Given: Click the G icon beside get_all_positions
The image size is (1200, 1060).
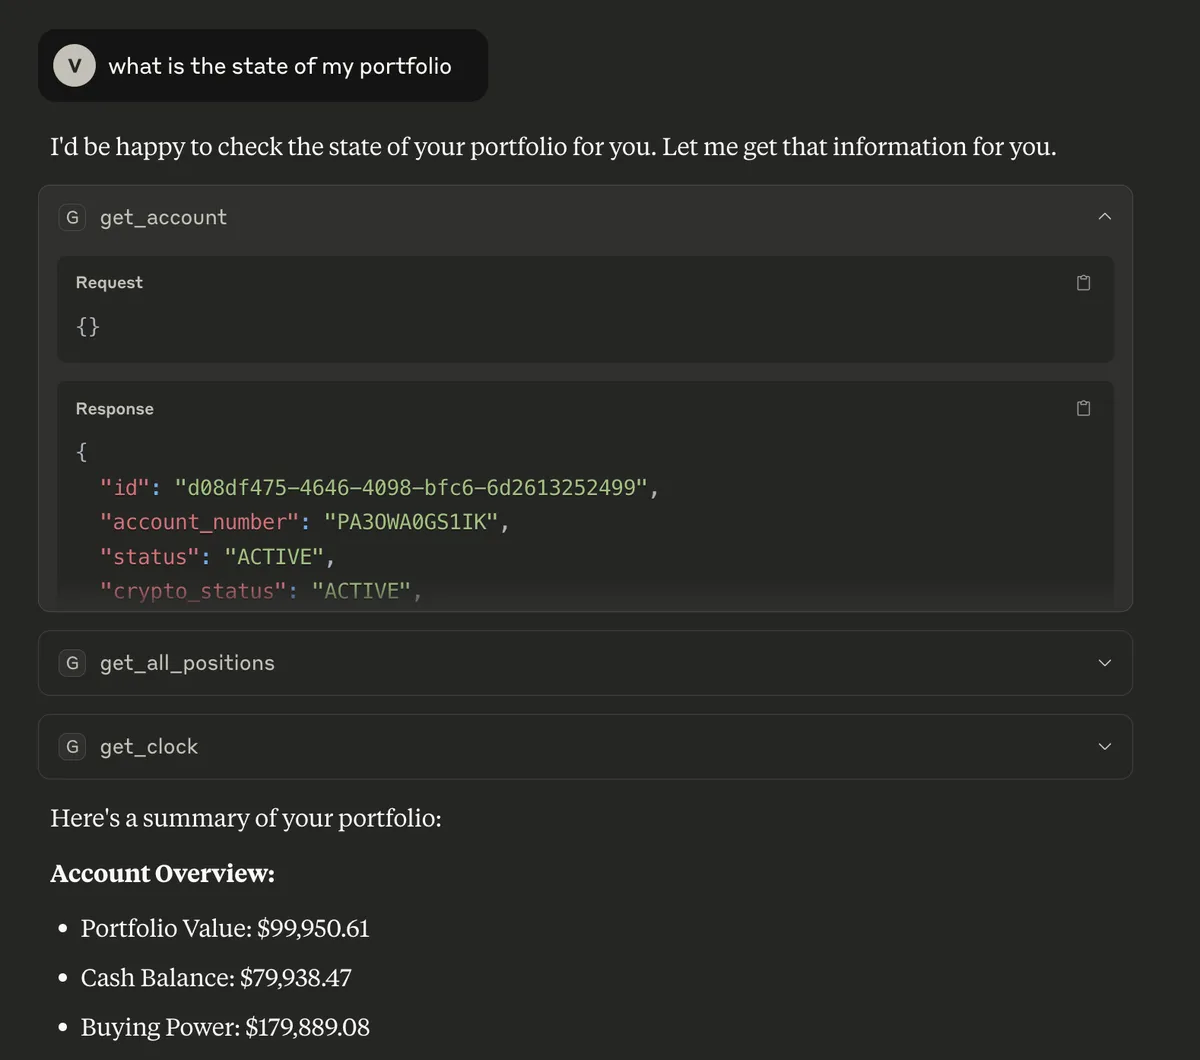Looking at the screenshot, I should tap(72, 663).
